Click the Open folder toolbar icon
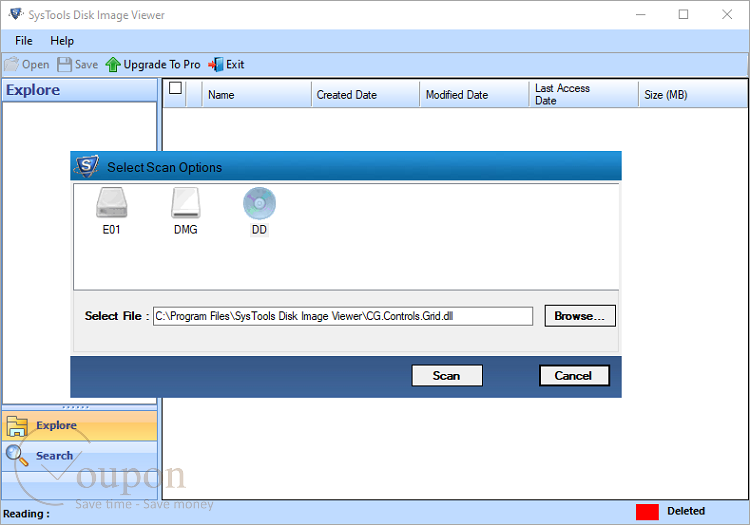The image size is (750, 525). 11,64
